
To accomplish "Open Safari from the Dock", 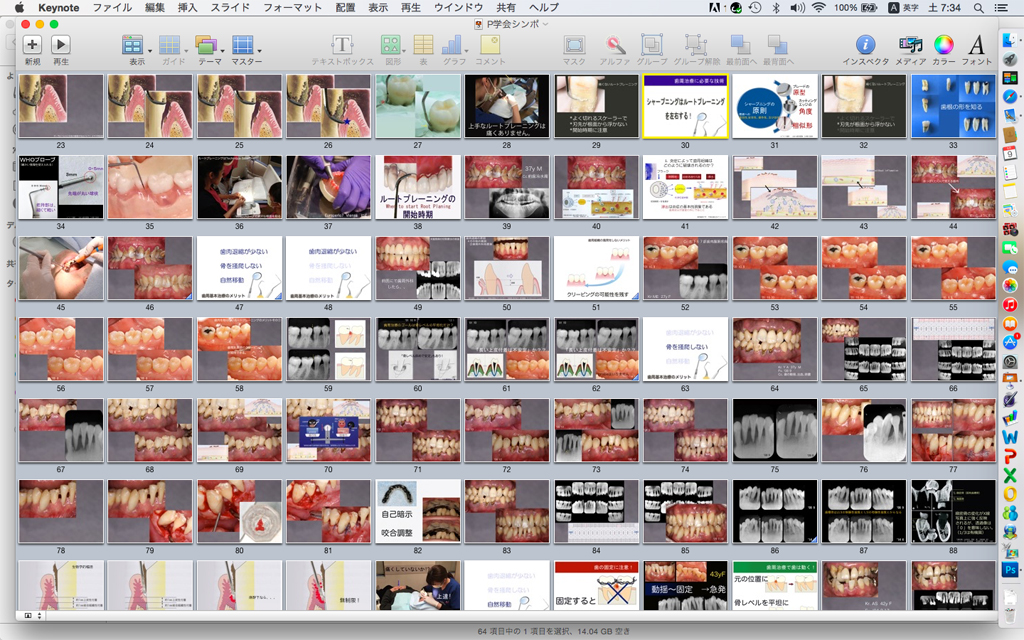I will coord(1010,96).
